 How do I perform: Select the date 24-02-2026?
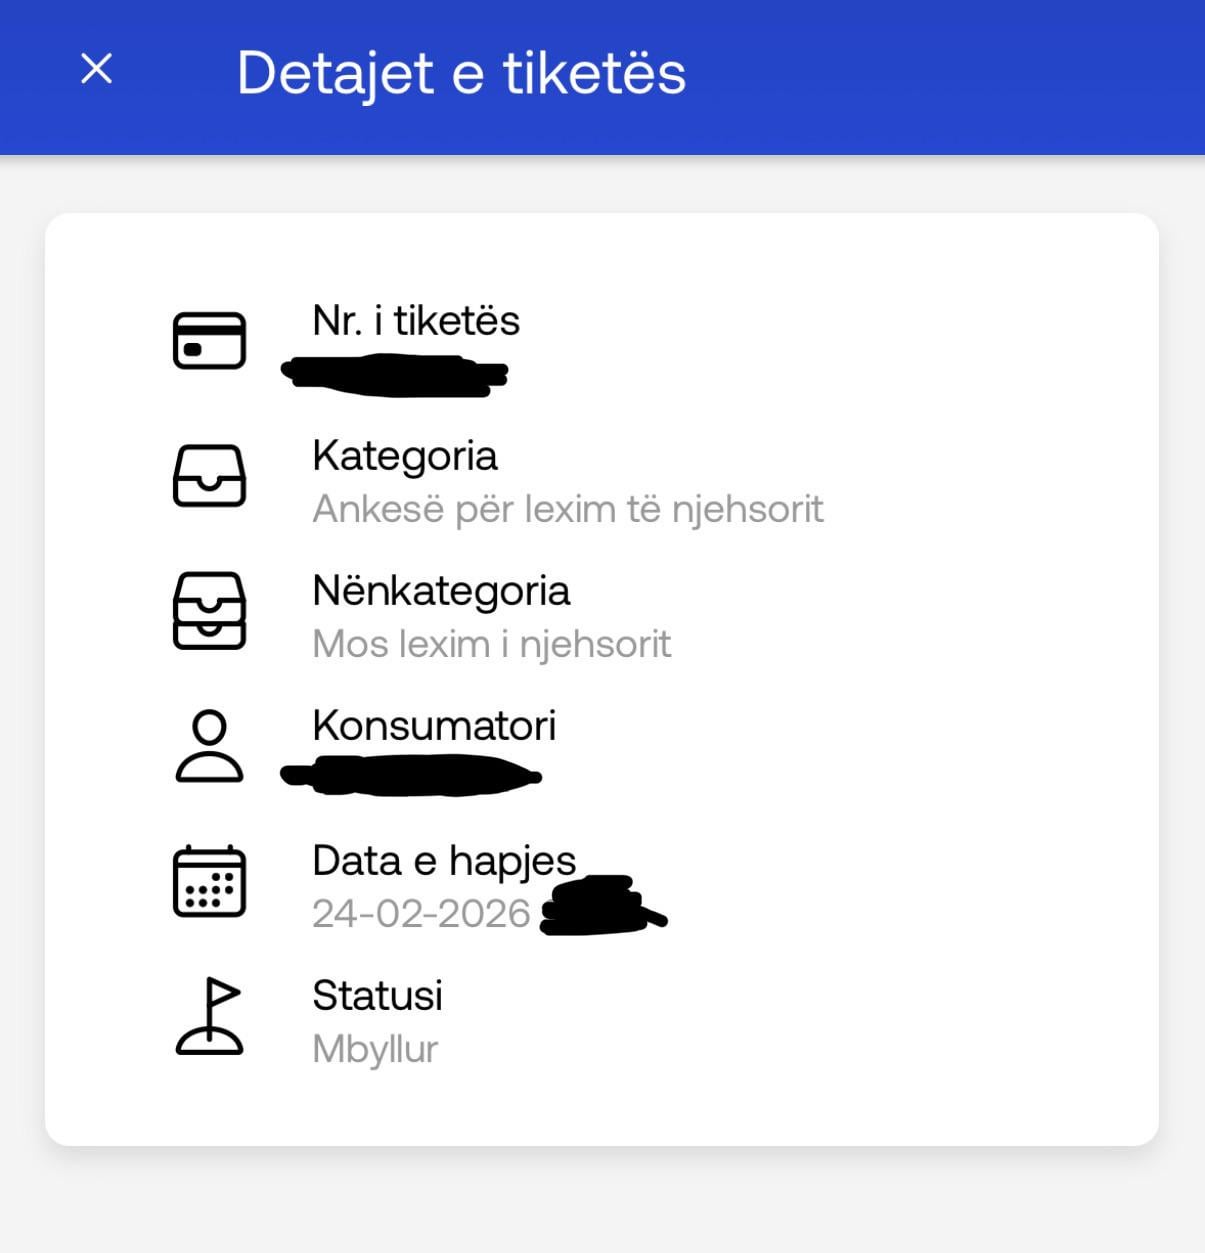421,914
